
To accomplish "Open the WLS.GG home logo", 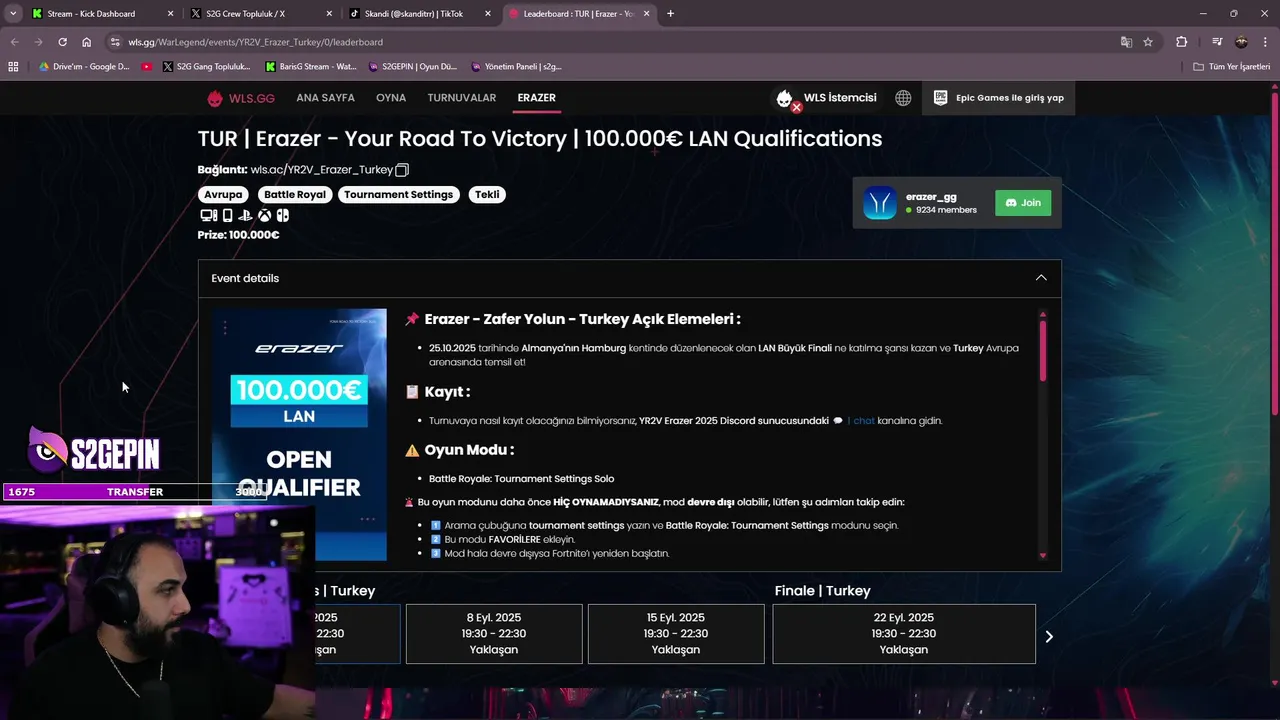I will [240, 98].
